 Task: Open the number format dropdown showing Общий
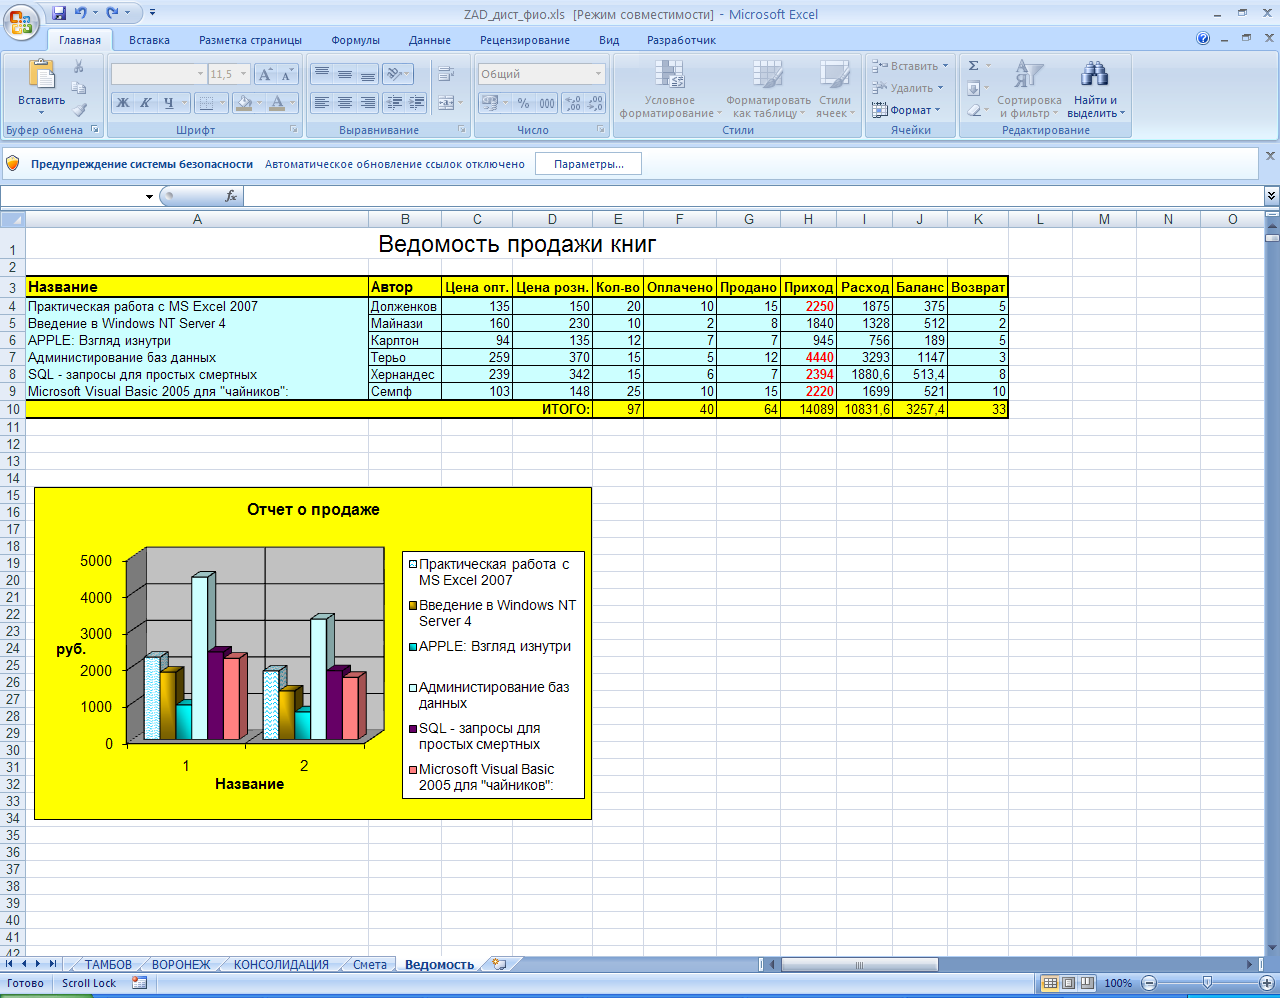599,74
